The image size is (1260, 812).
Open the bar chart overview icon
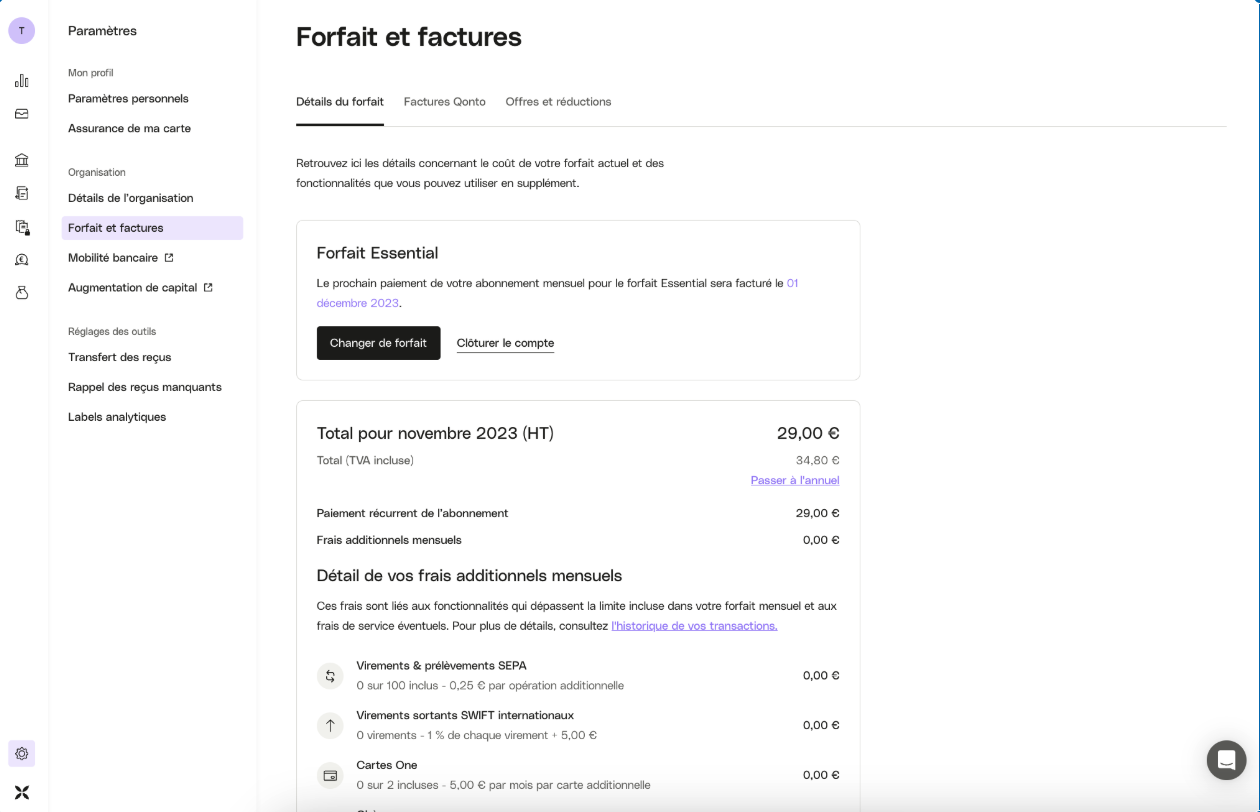click(22, 81)
